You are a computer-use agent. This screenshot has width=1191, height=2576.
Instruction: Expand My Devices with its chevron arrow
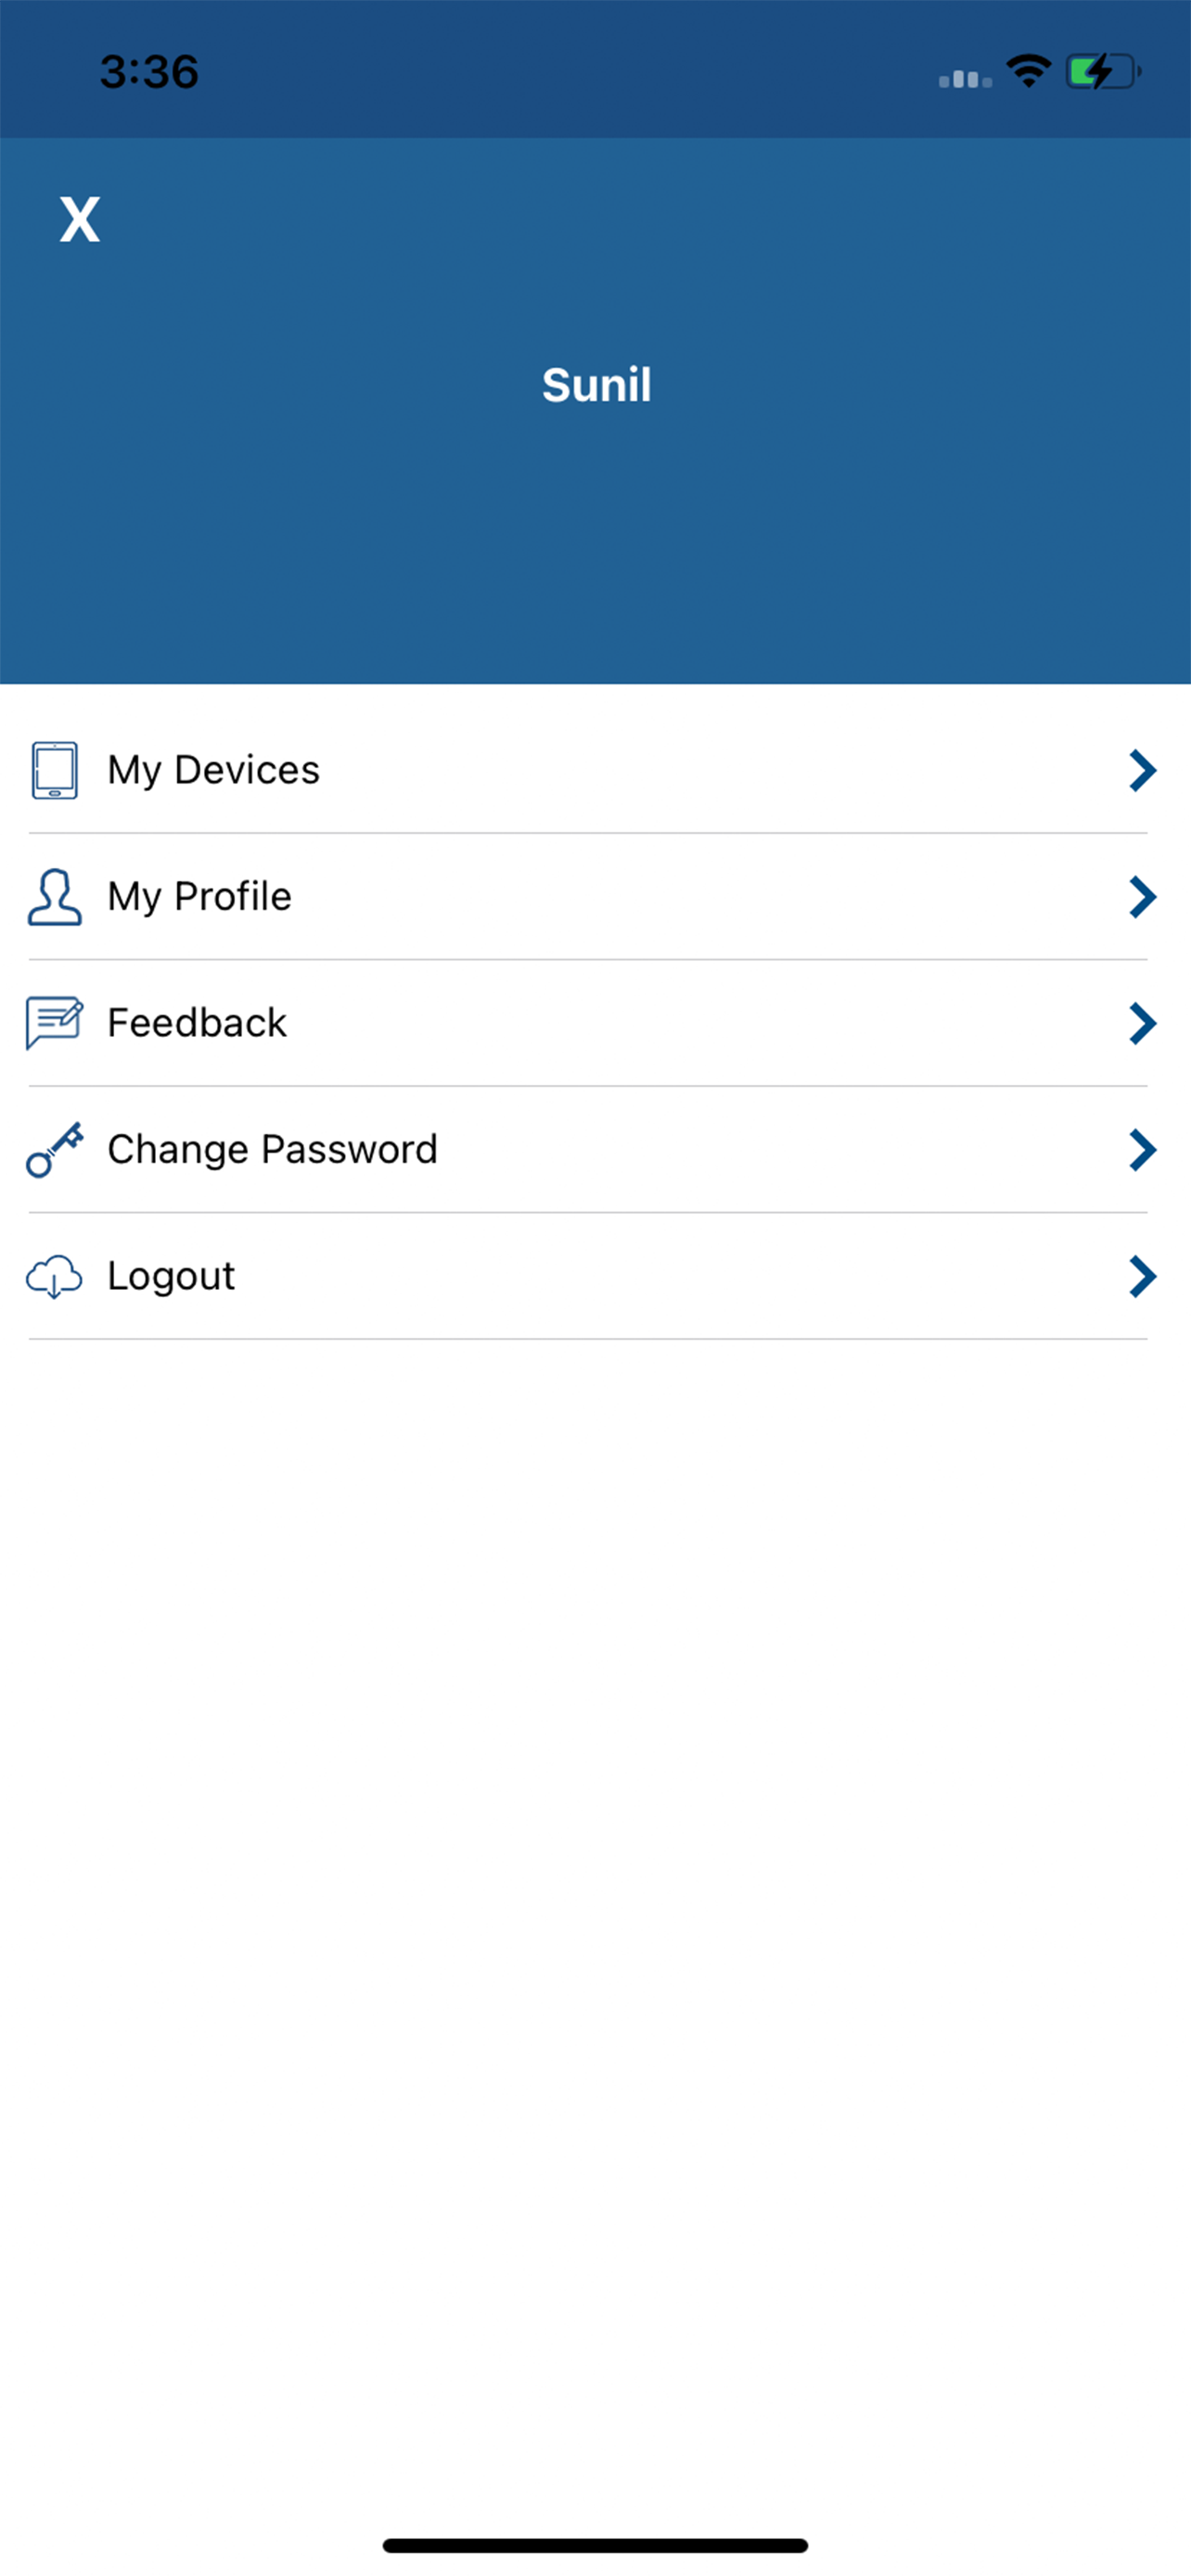click(x=1142, y=770)
